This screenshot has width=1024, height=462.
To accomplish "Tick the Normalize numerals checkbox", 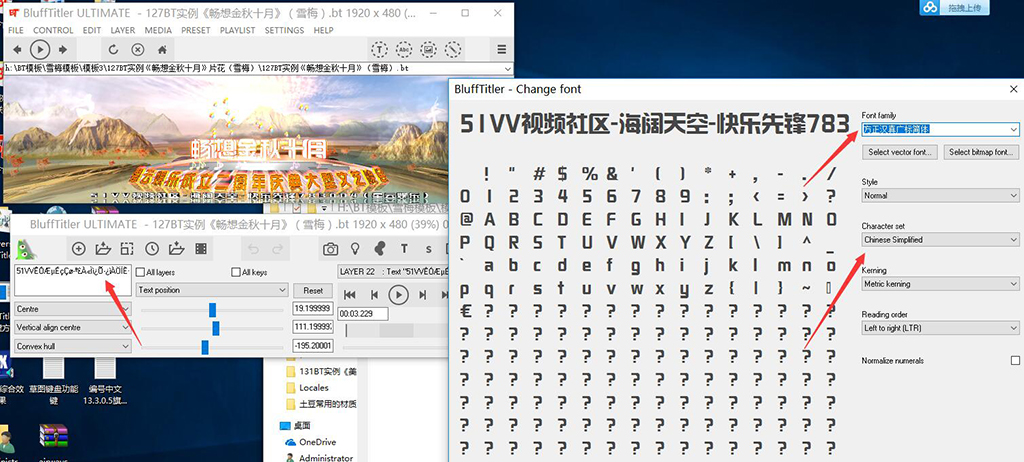I will 1015,361.
